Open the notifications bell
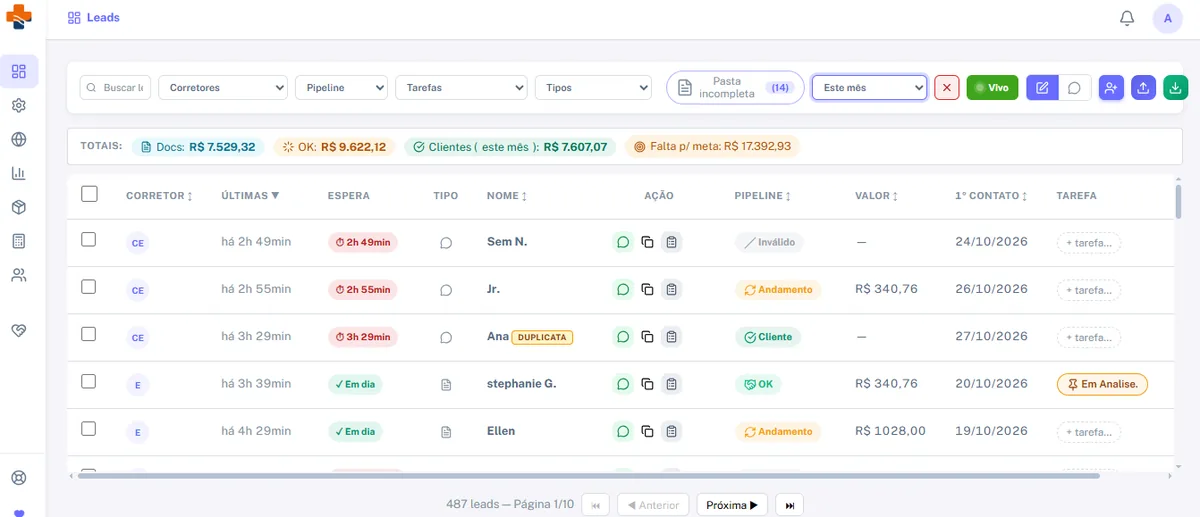Screen dimensions: 1200x517 pos(1127,18)
